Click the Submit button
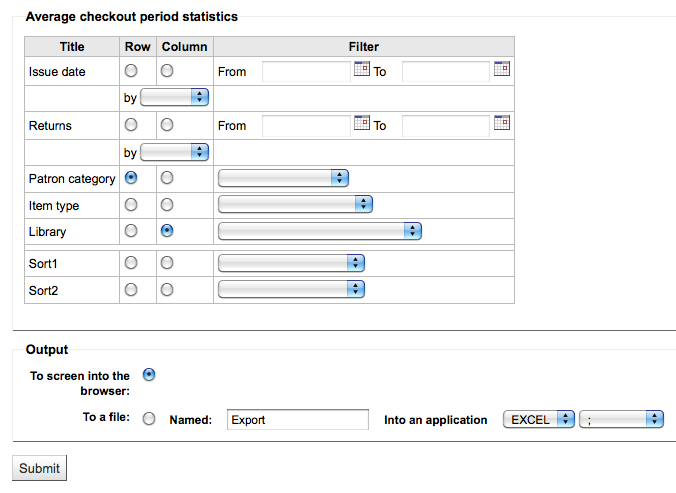 (x=39, y=468)
